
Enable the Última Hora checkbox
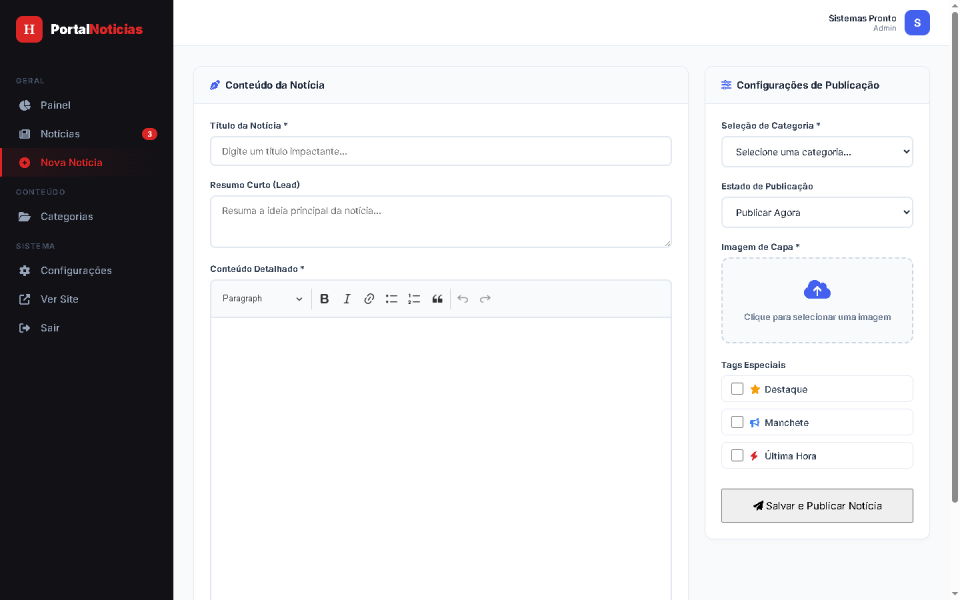coord(737,456)
